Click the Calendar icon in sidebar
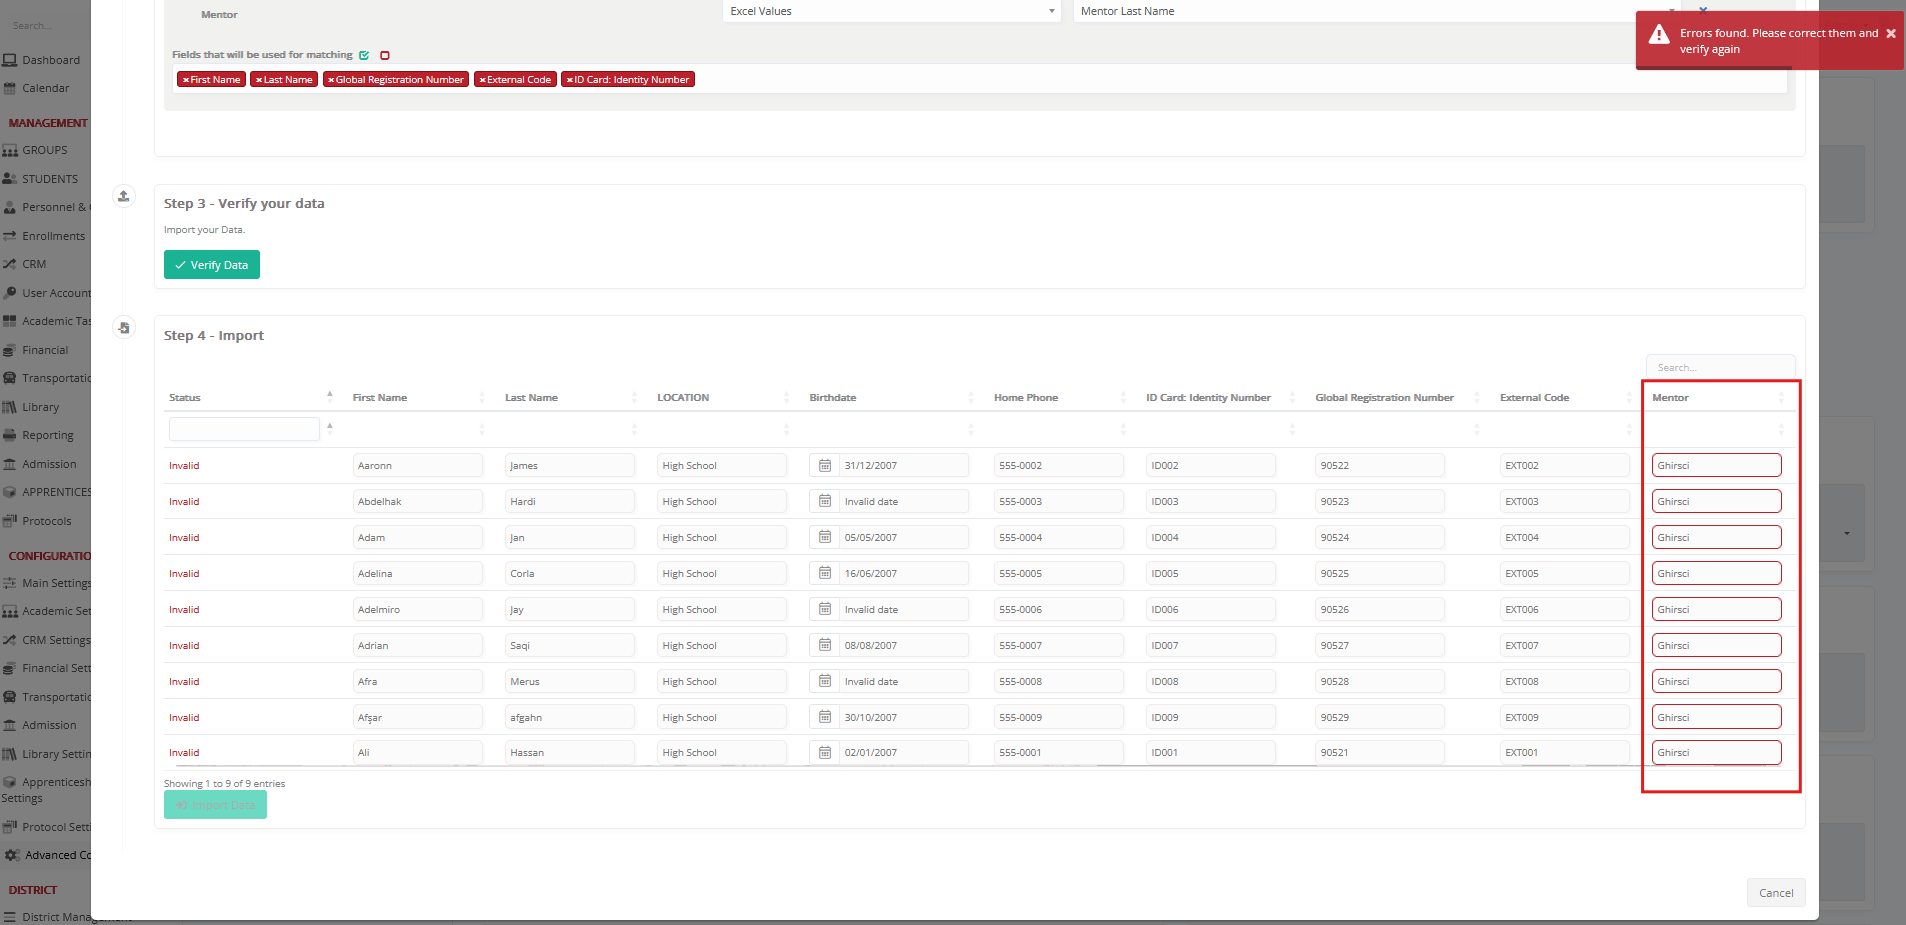The width and height of the screenshot is (1906, 925). 10,88
